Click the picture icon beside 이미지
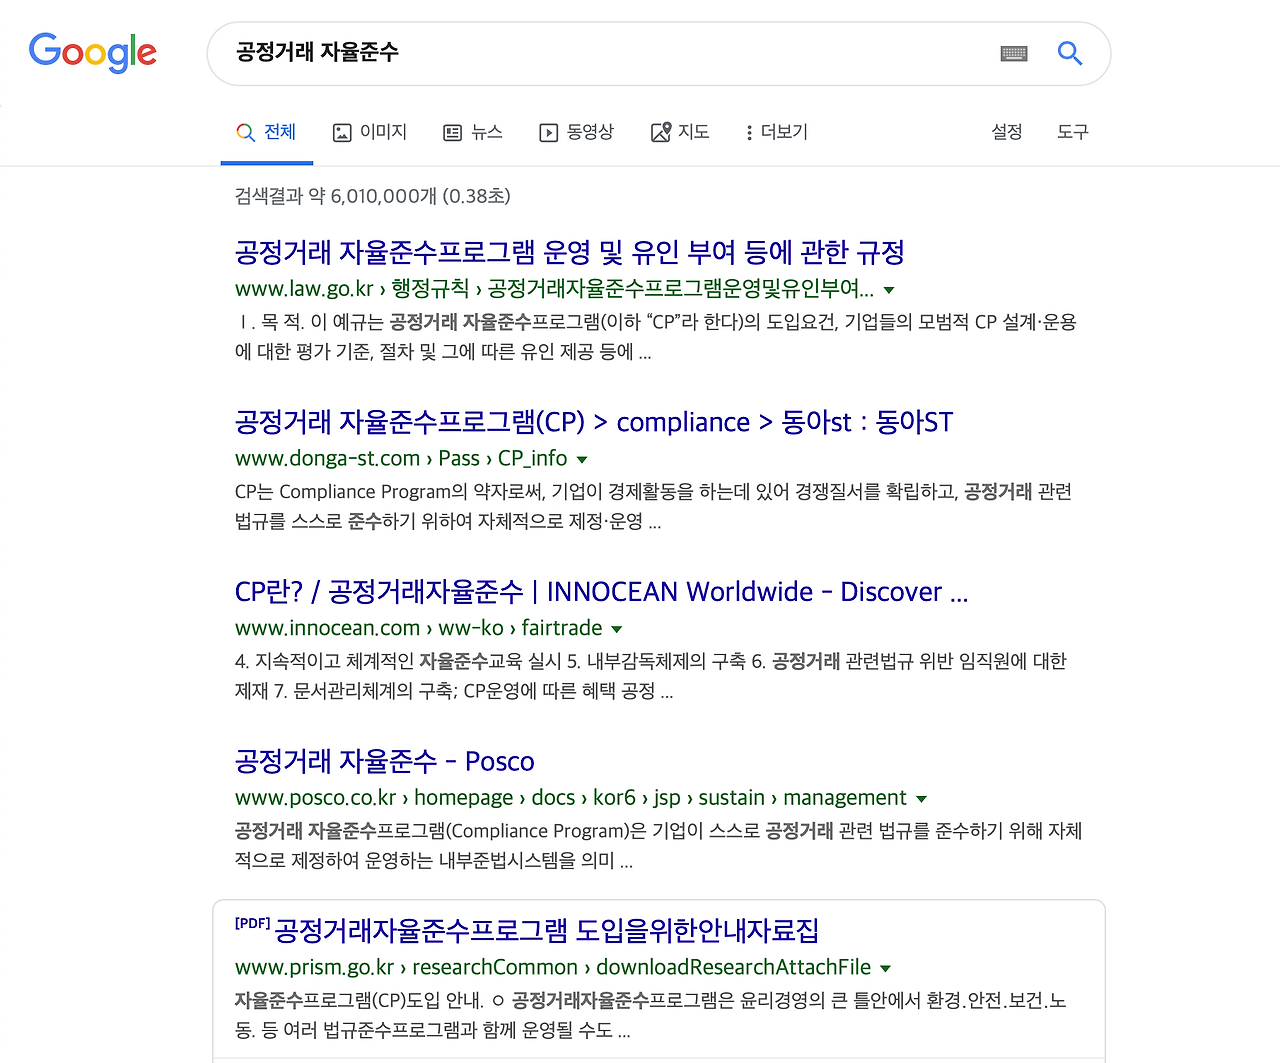The height and width of the screenshot is (1063, 1280). (x=342, y=131)
